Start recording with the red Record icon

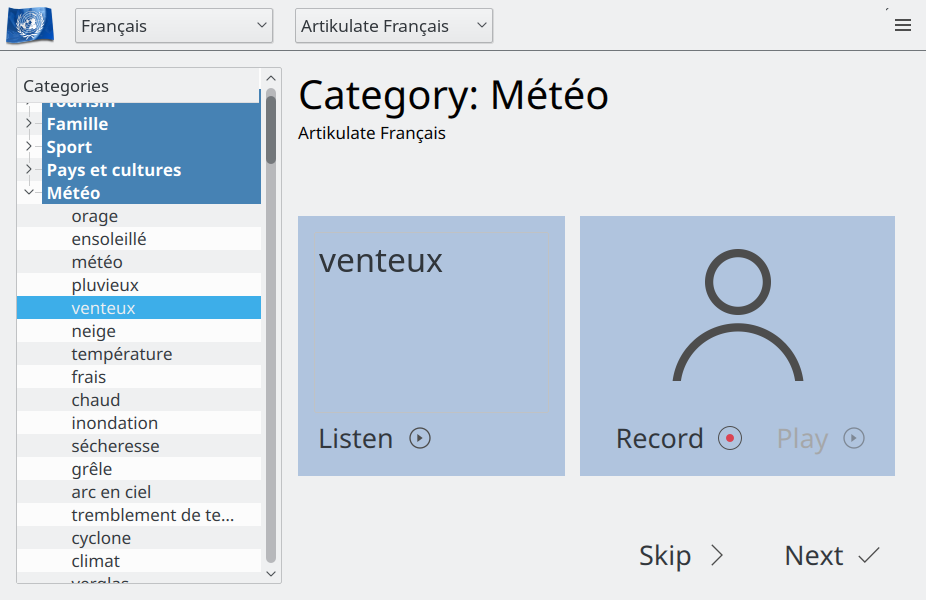[730, 438]
